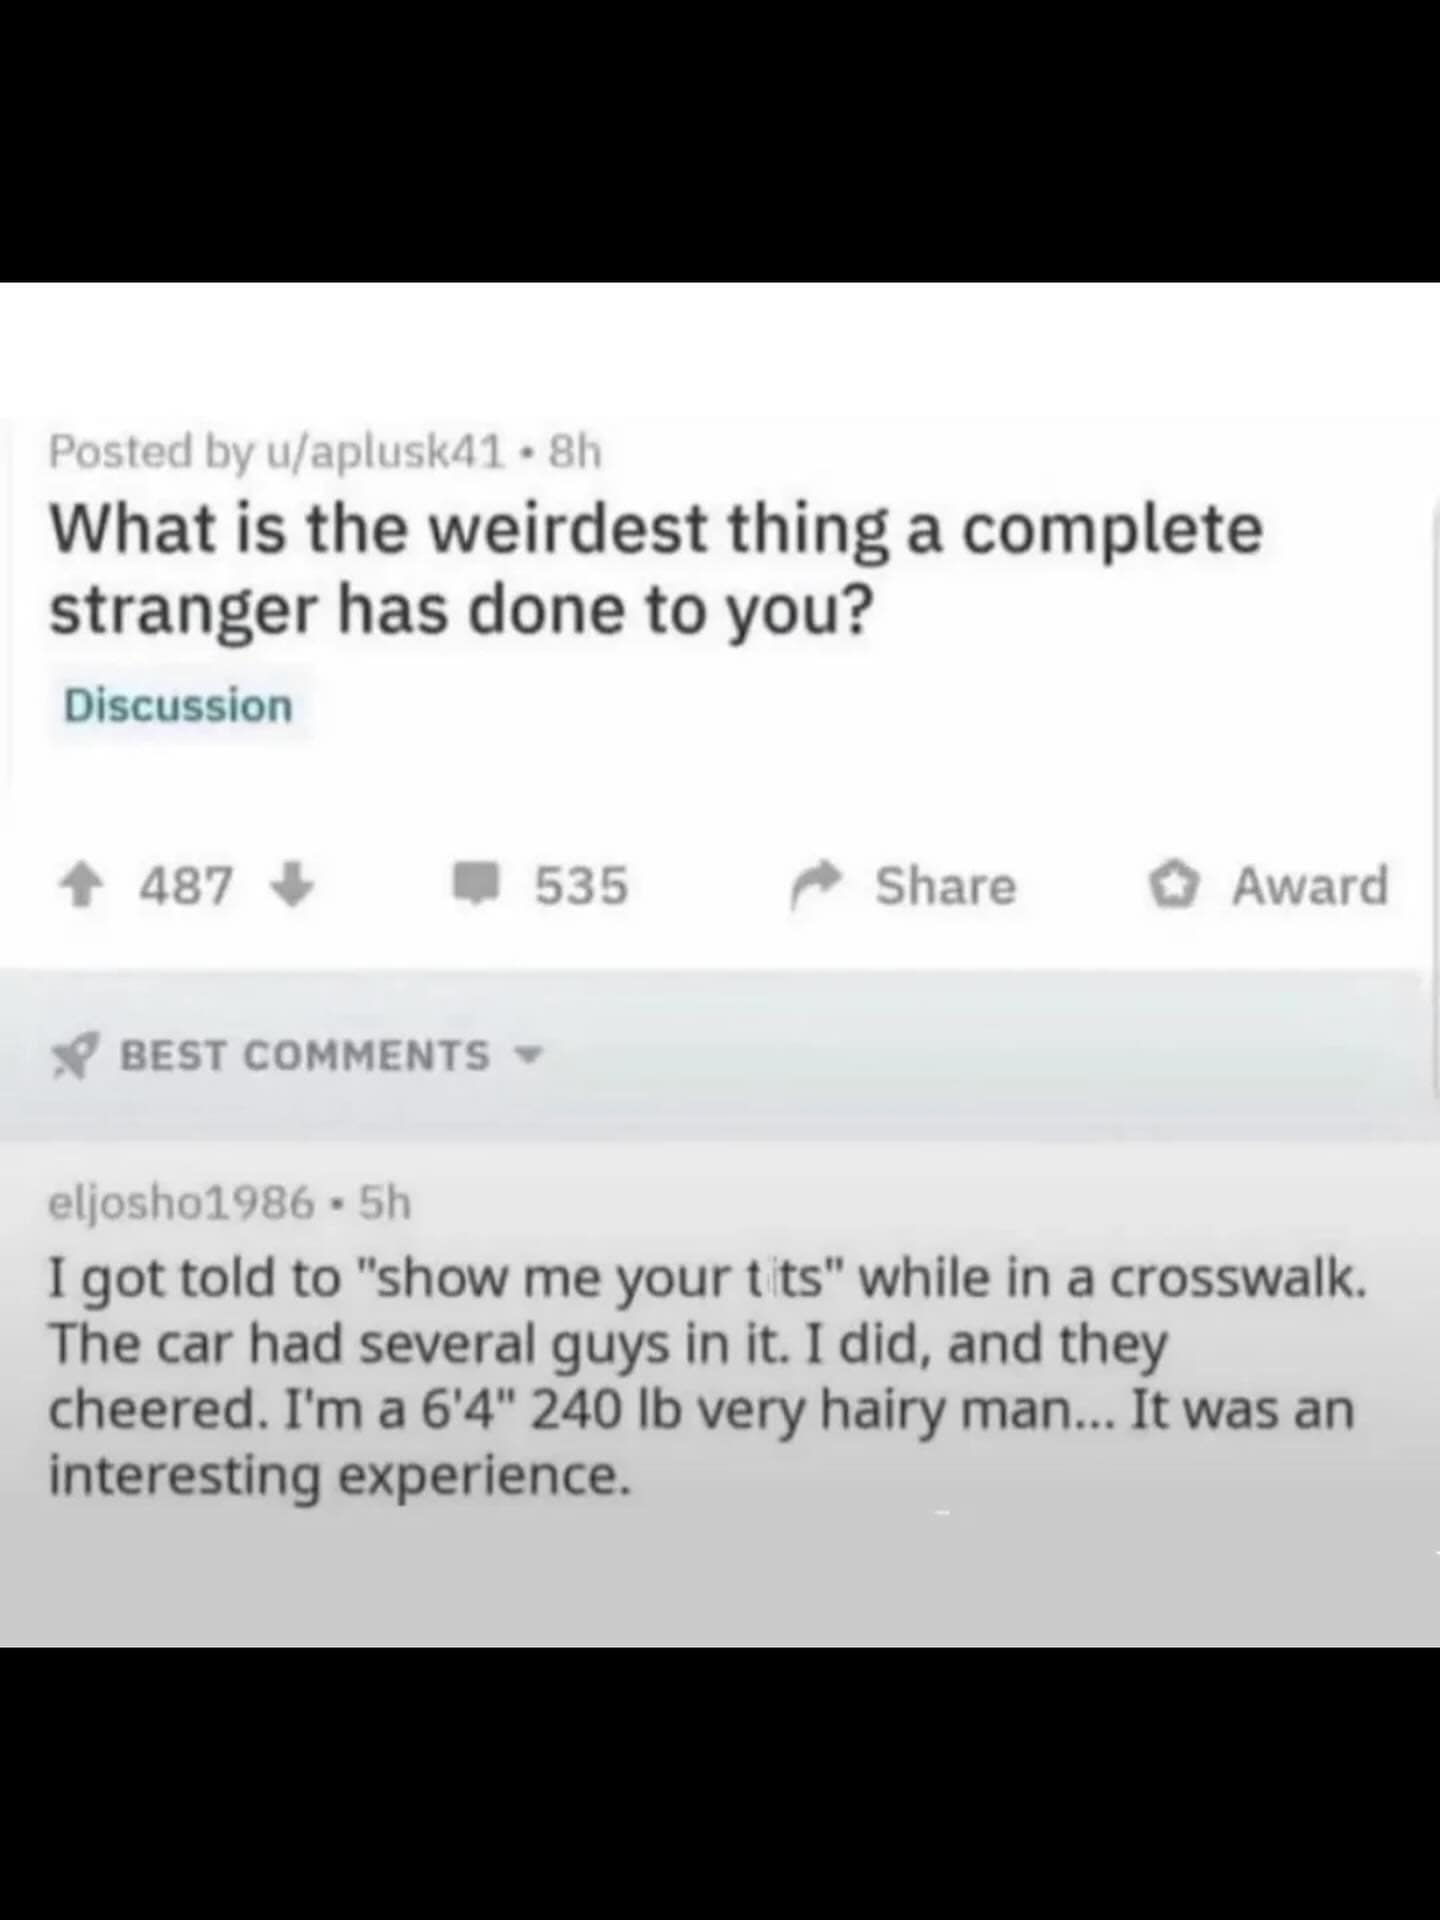Click the Award badge icon

point(1173,885)
